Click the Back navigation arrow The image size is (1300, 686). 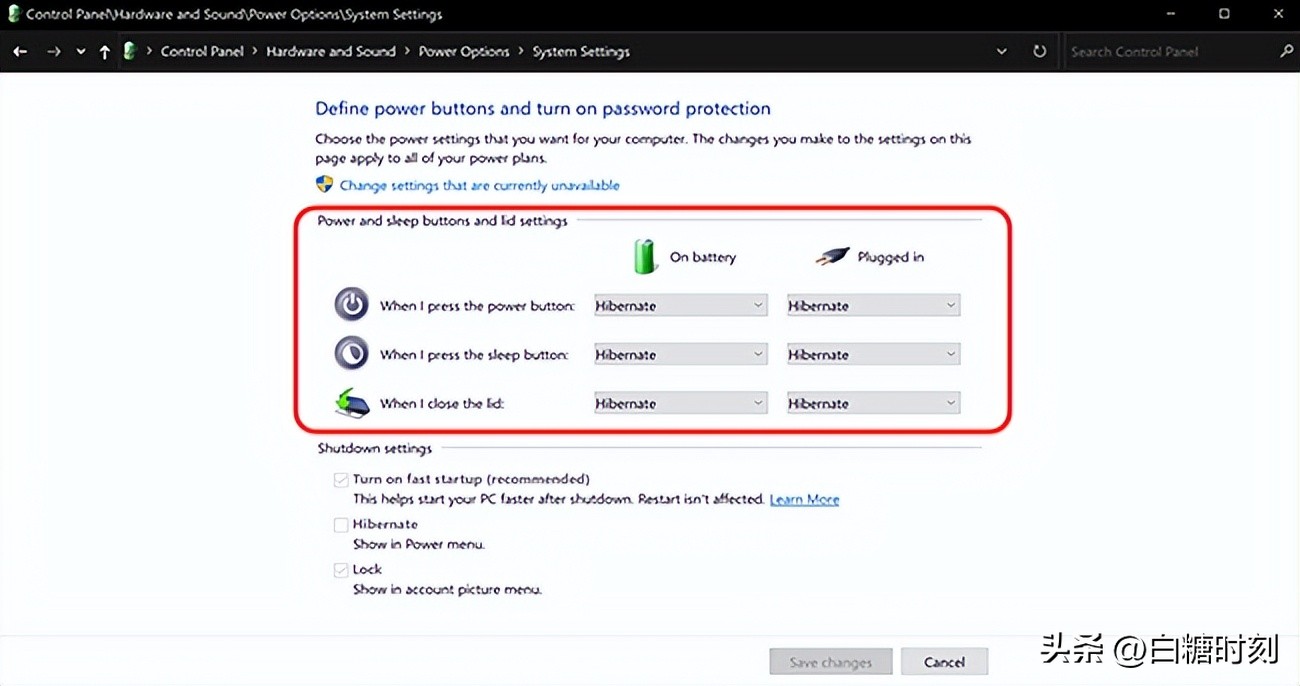coord(20,52)
